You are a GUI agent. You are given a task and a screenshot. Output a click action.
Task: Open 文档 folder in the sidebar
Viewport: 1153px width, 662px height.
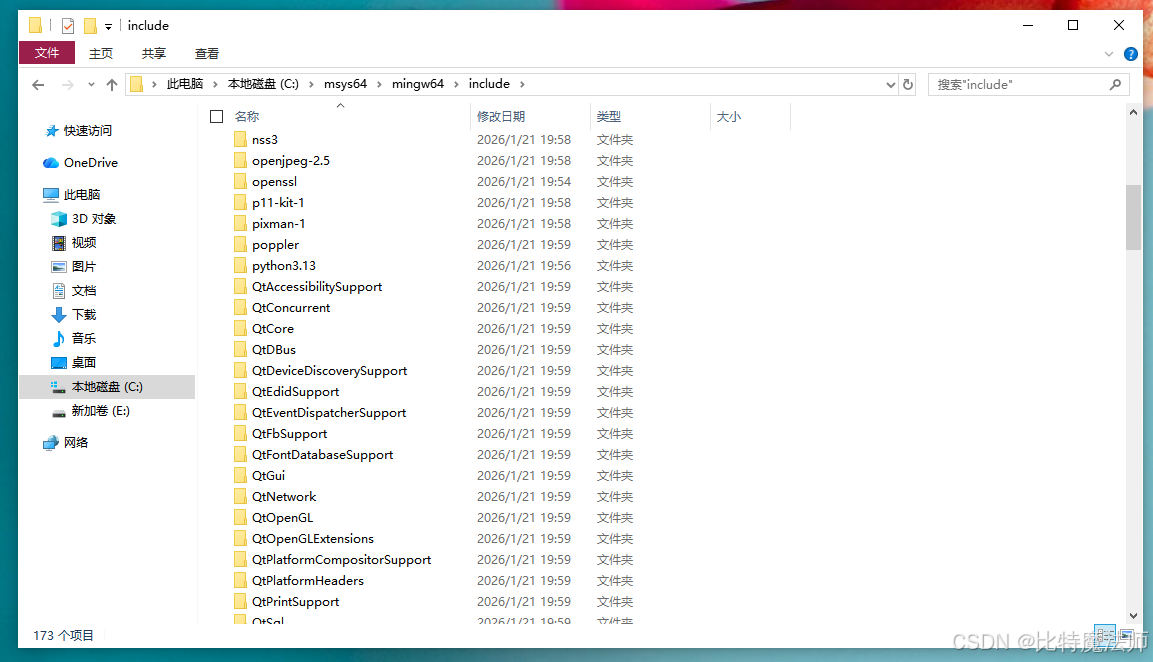84,291
